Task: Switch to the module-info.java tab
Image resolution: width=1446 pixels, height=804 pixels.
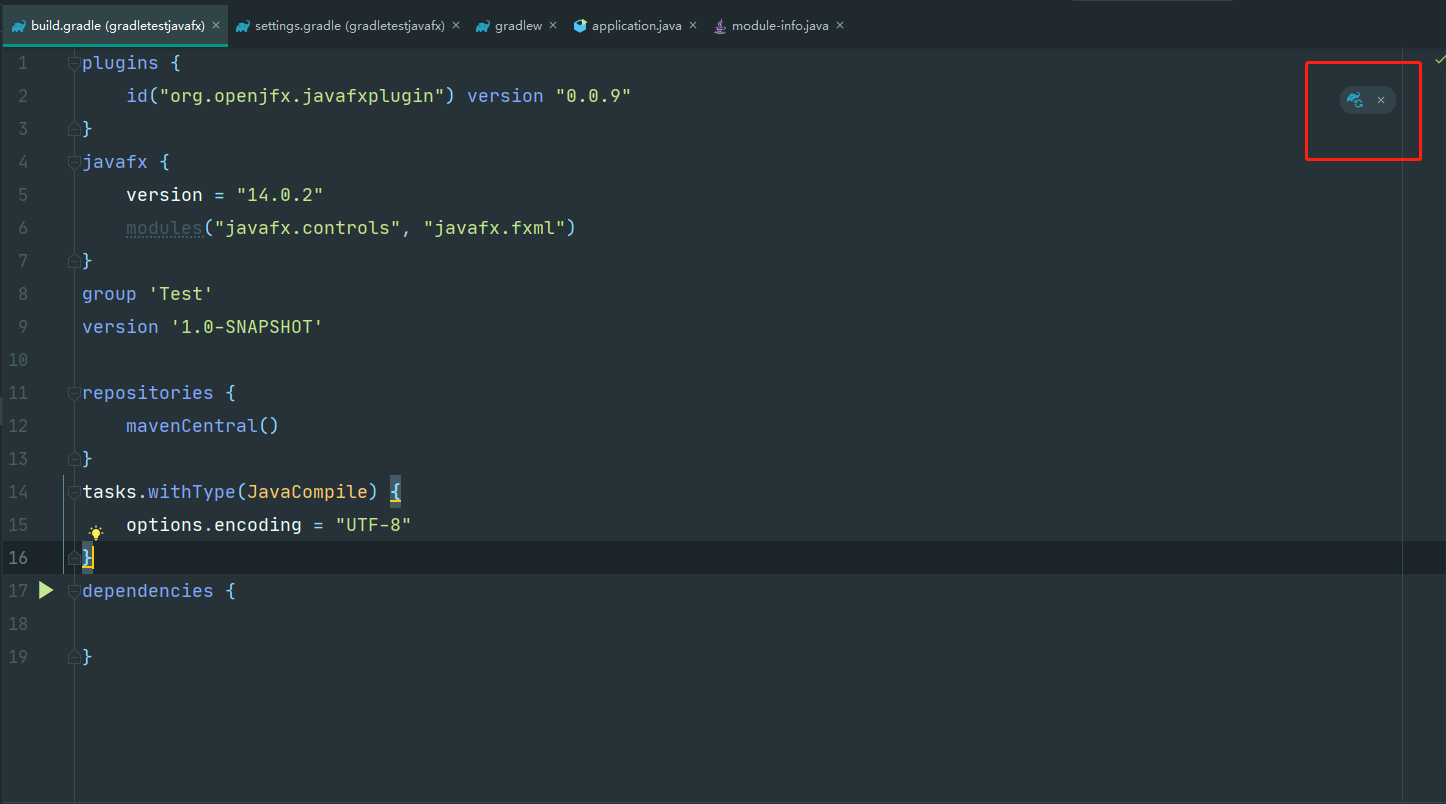Action: coord(780,26)
